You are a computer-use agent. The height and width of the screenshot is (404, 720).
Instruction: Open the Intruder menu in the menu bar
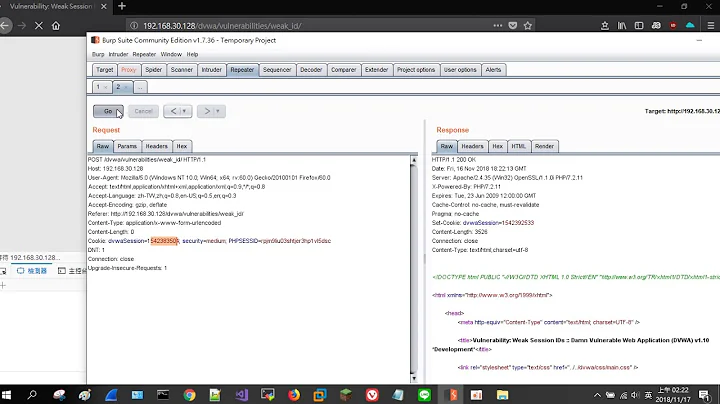tap(118, 54)
